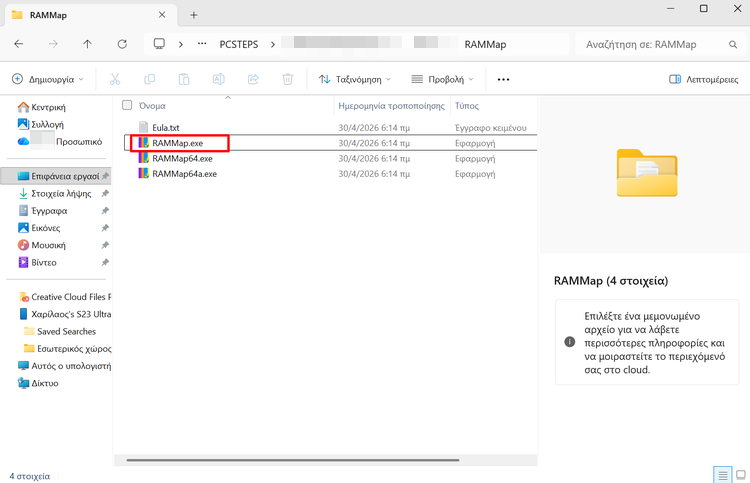Add a new tab

[194, 15]
